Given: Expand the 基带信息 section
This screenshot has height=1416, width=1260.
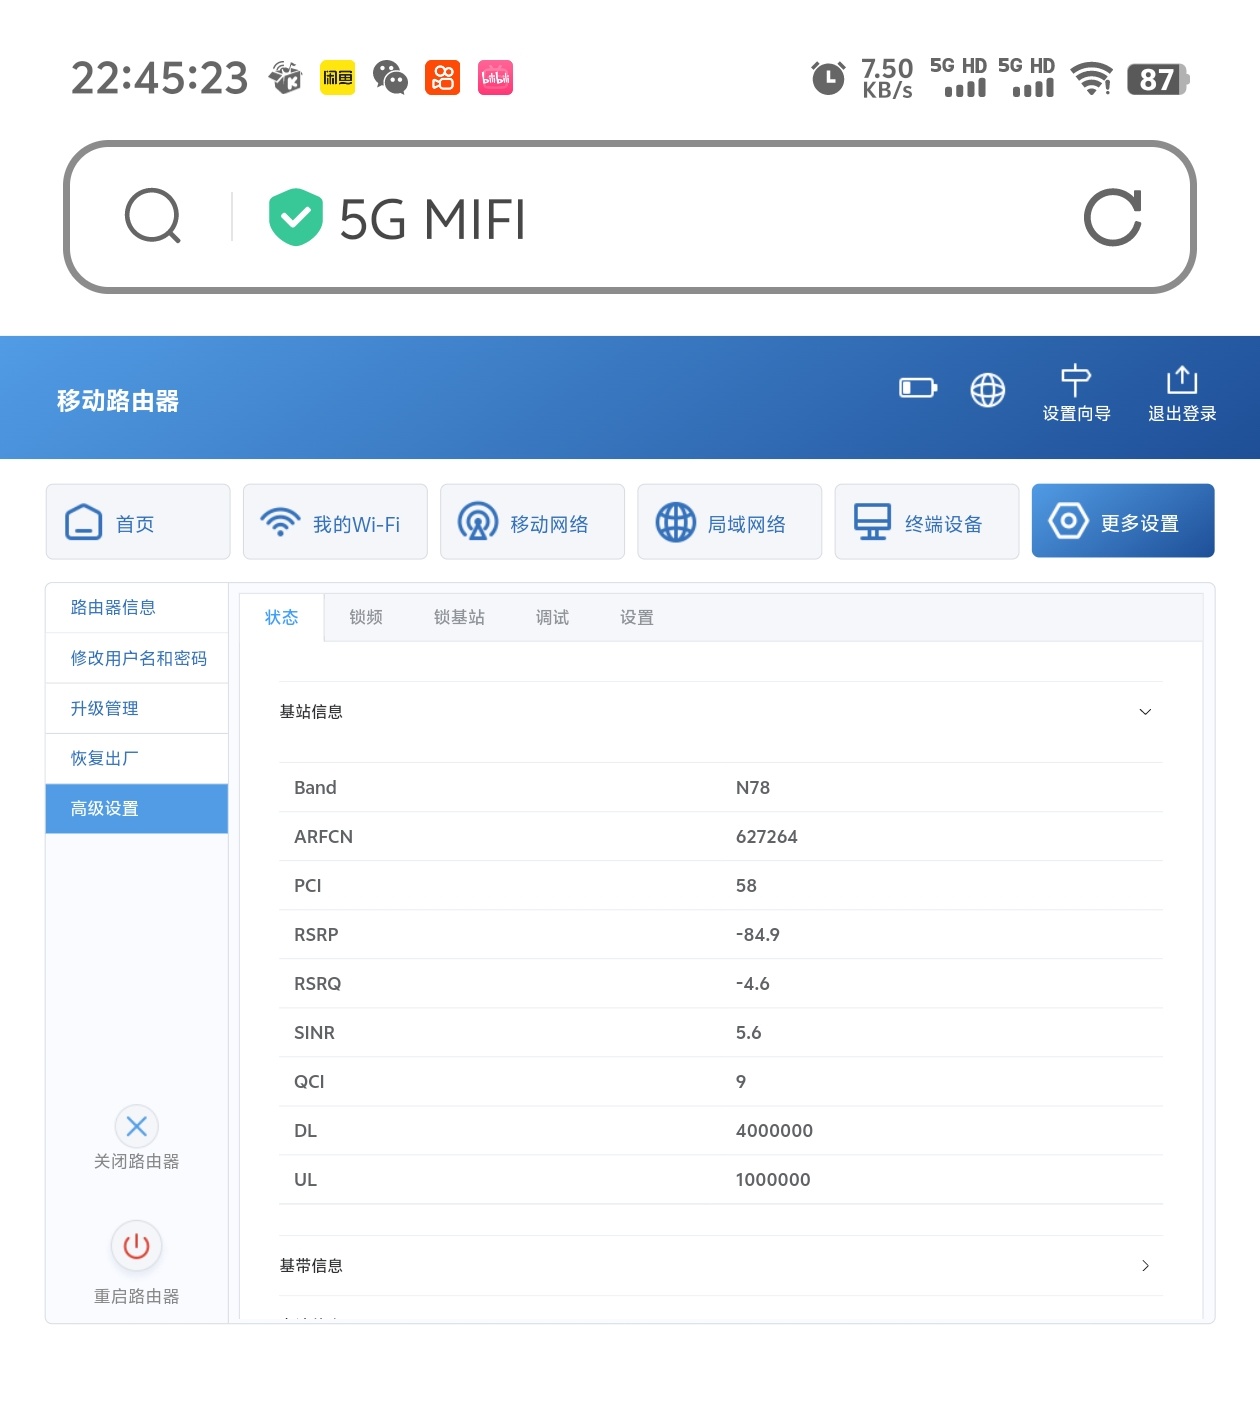Looking at the screenshot, I should pos(1145,1266).
